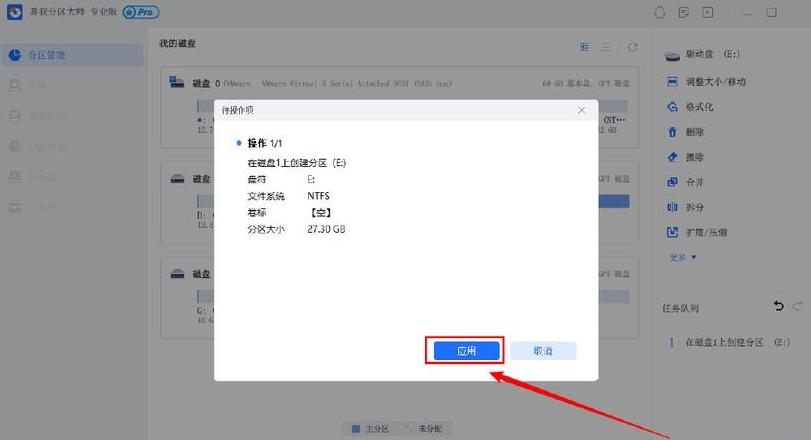Select the D: partition label
This screenshot has height=440, width=811.
tap(201, 215)
